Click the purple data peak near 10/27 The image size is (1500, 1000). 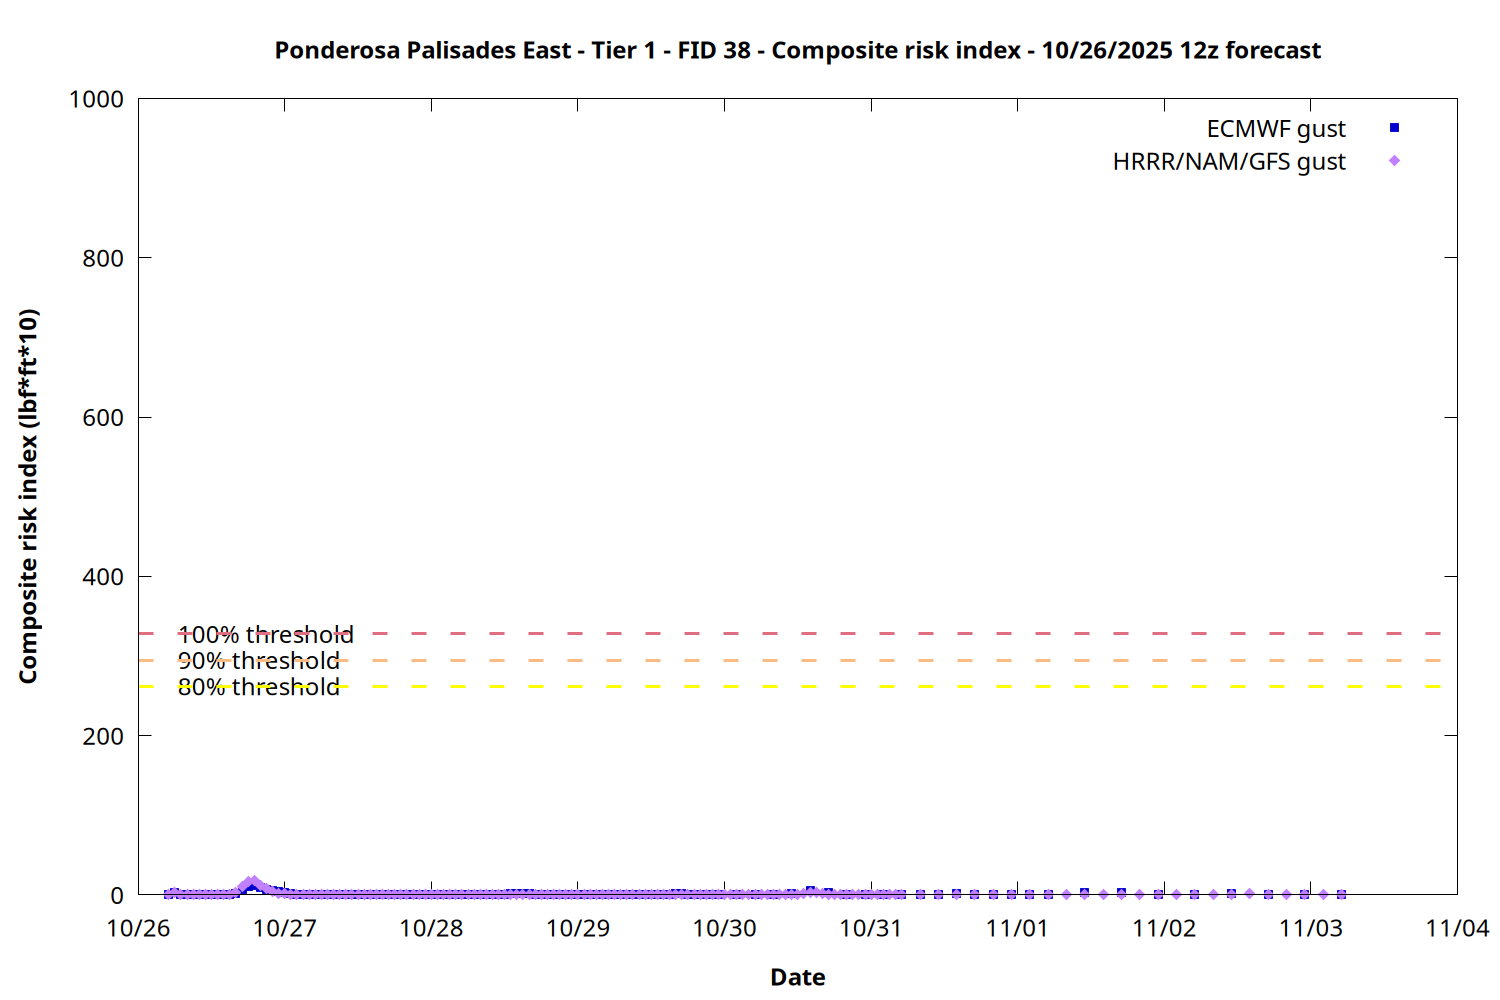pyautogui.click(x=252, y=883)
